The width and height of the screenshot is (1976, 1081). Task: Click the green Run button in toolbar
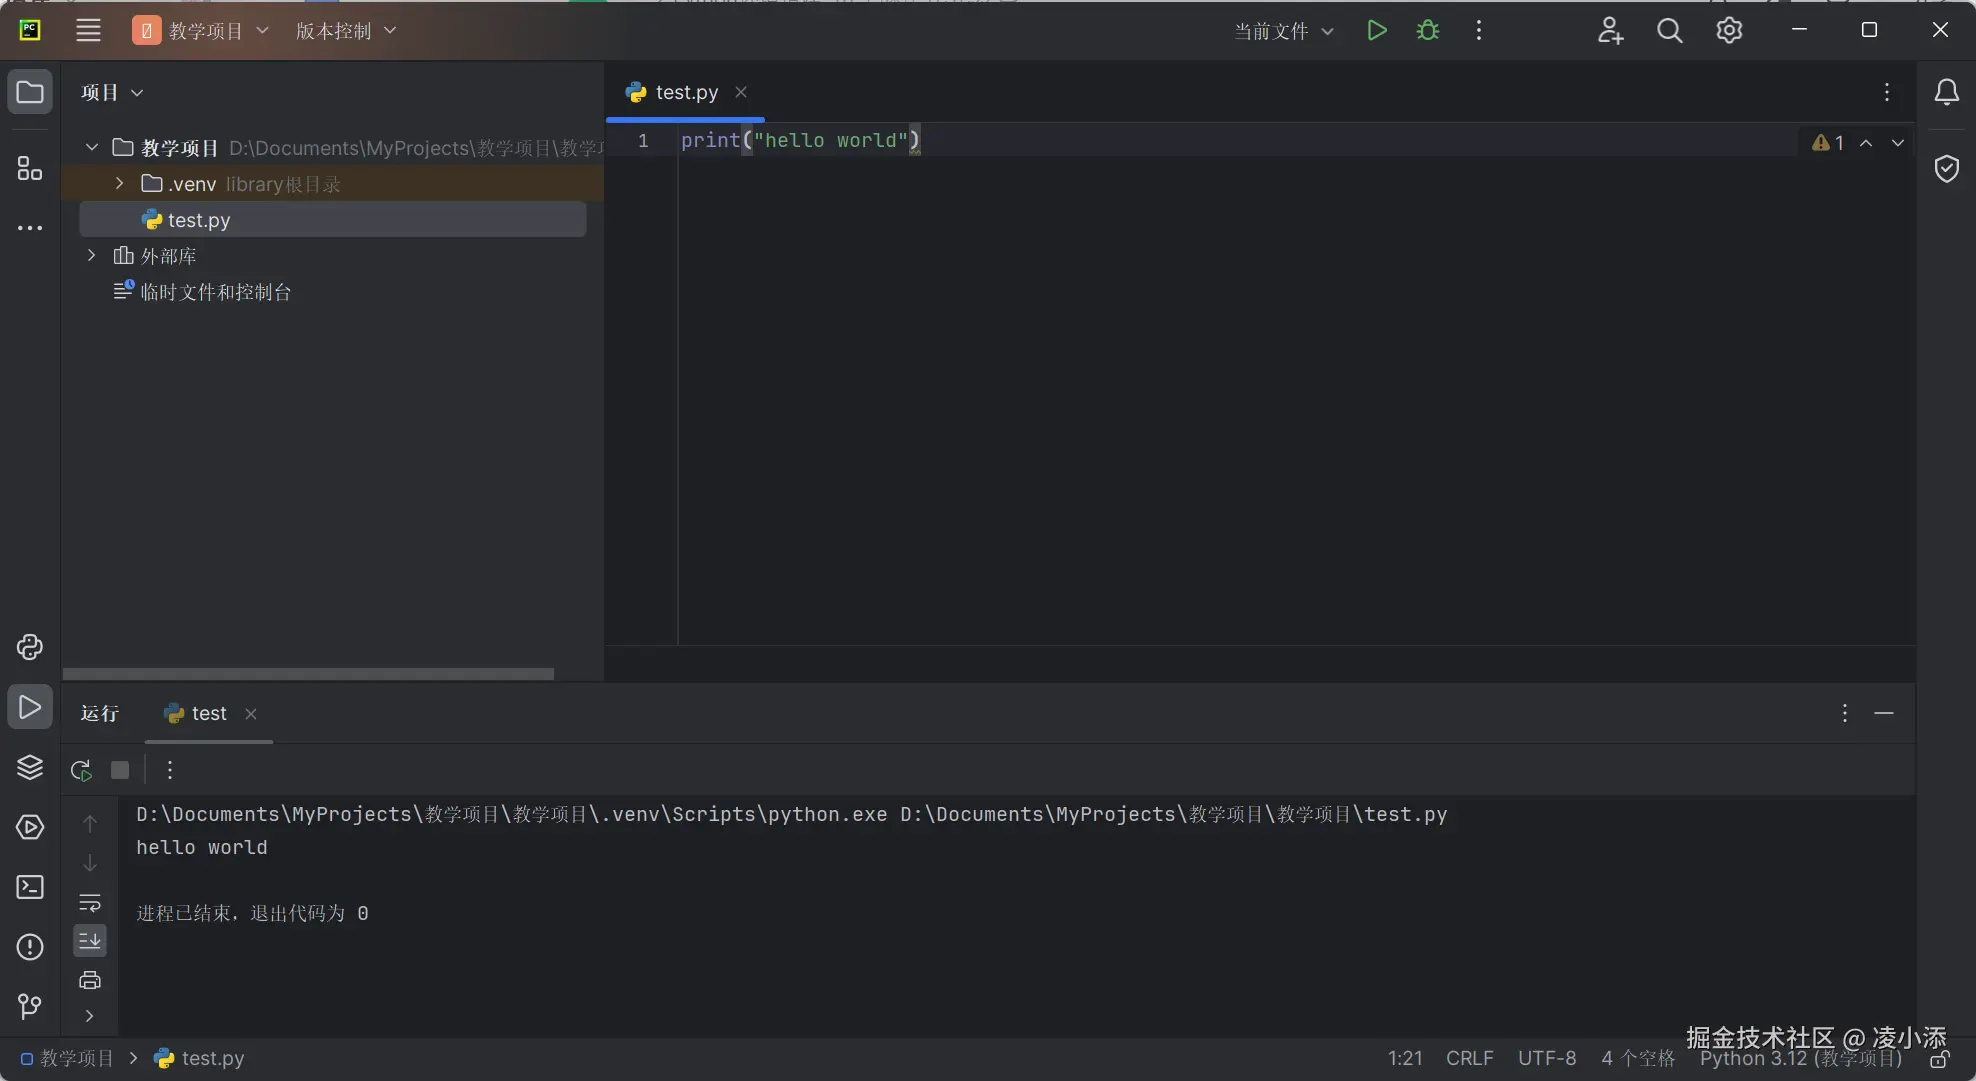pos(1376,31)
